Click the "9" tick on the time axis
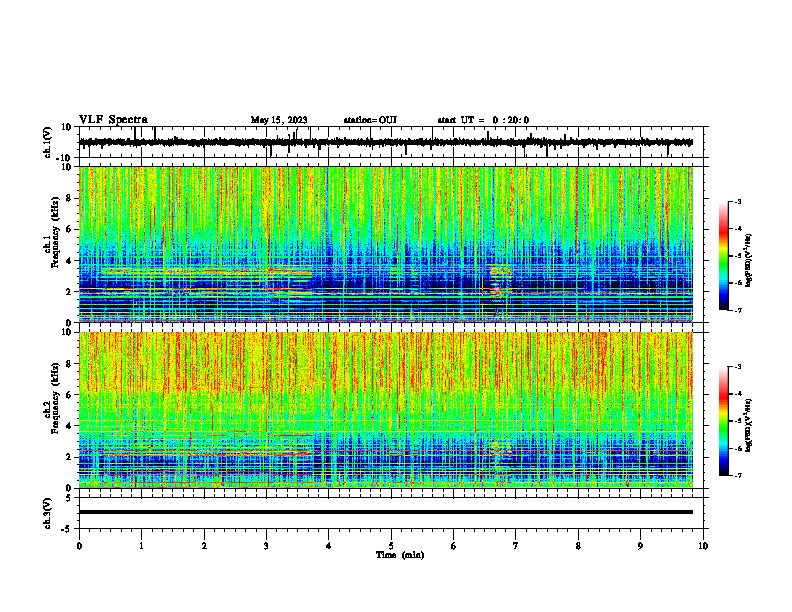 click(x=640, y=546)
